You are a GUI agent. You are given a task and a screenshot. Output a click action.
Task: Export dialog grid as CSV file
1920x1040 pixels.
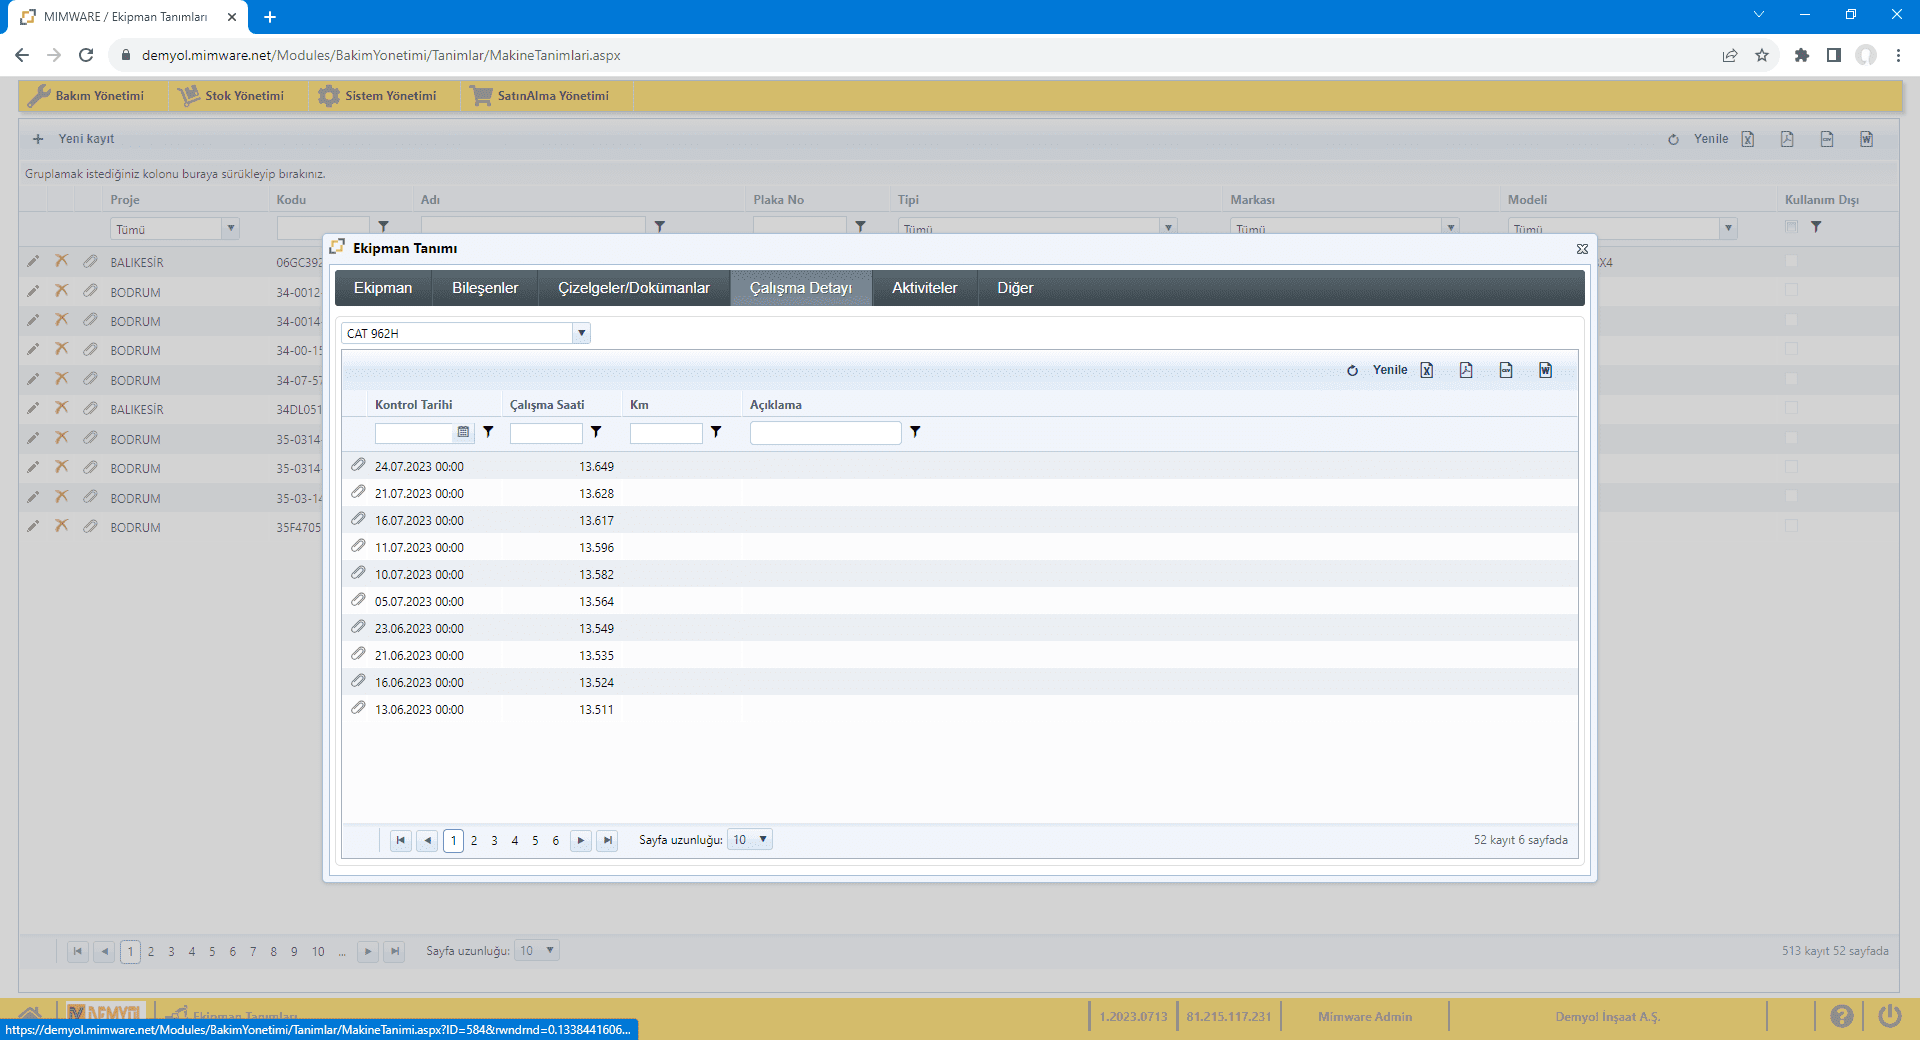pos(1506,370)
